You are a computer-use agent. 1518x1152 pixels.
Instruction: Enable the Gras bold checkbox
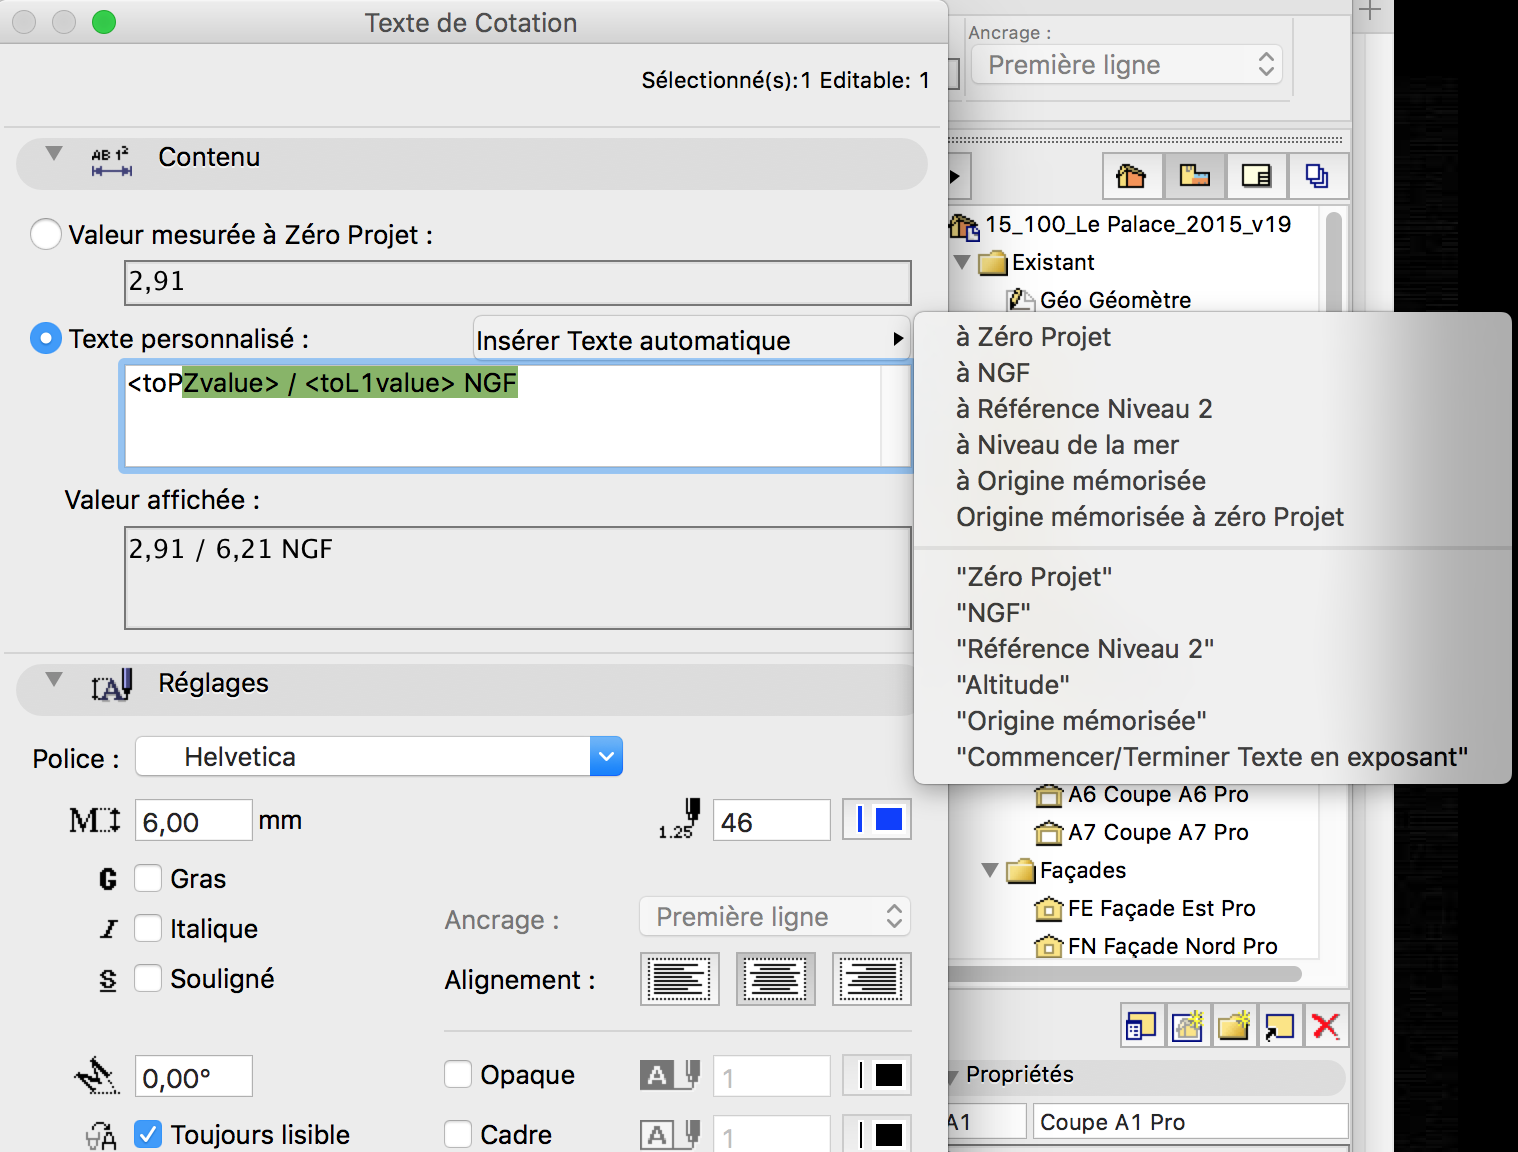click(x=148, y=878)
